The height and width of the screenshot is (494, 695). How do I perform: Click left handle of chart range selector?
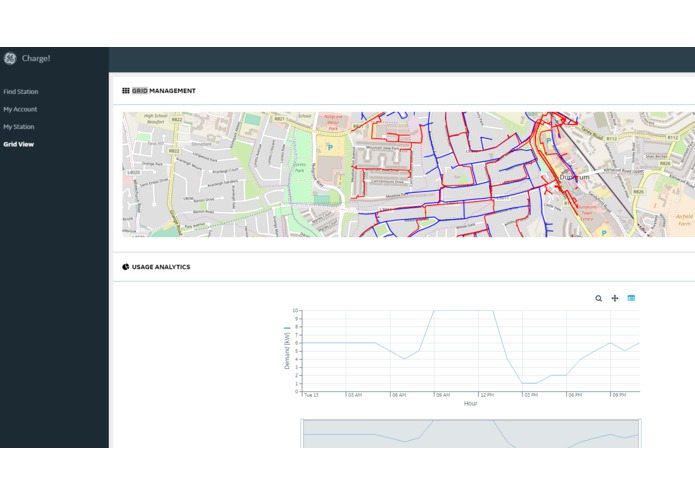coord(302,433)
